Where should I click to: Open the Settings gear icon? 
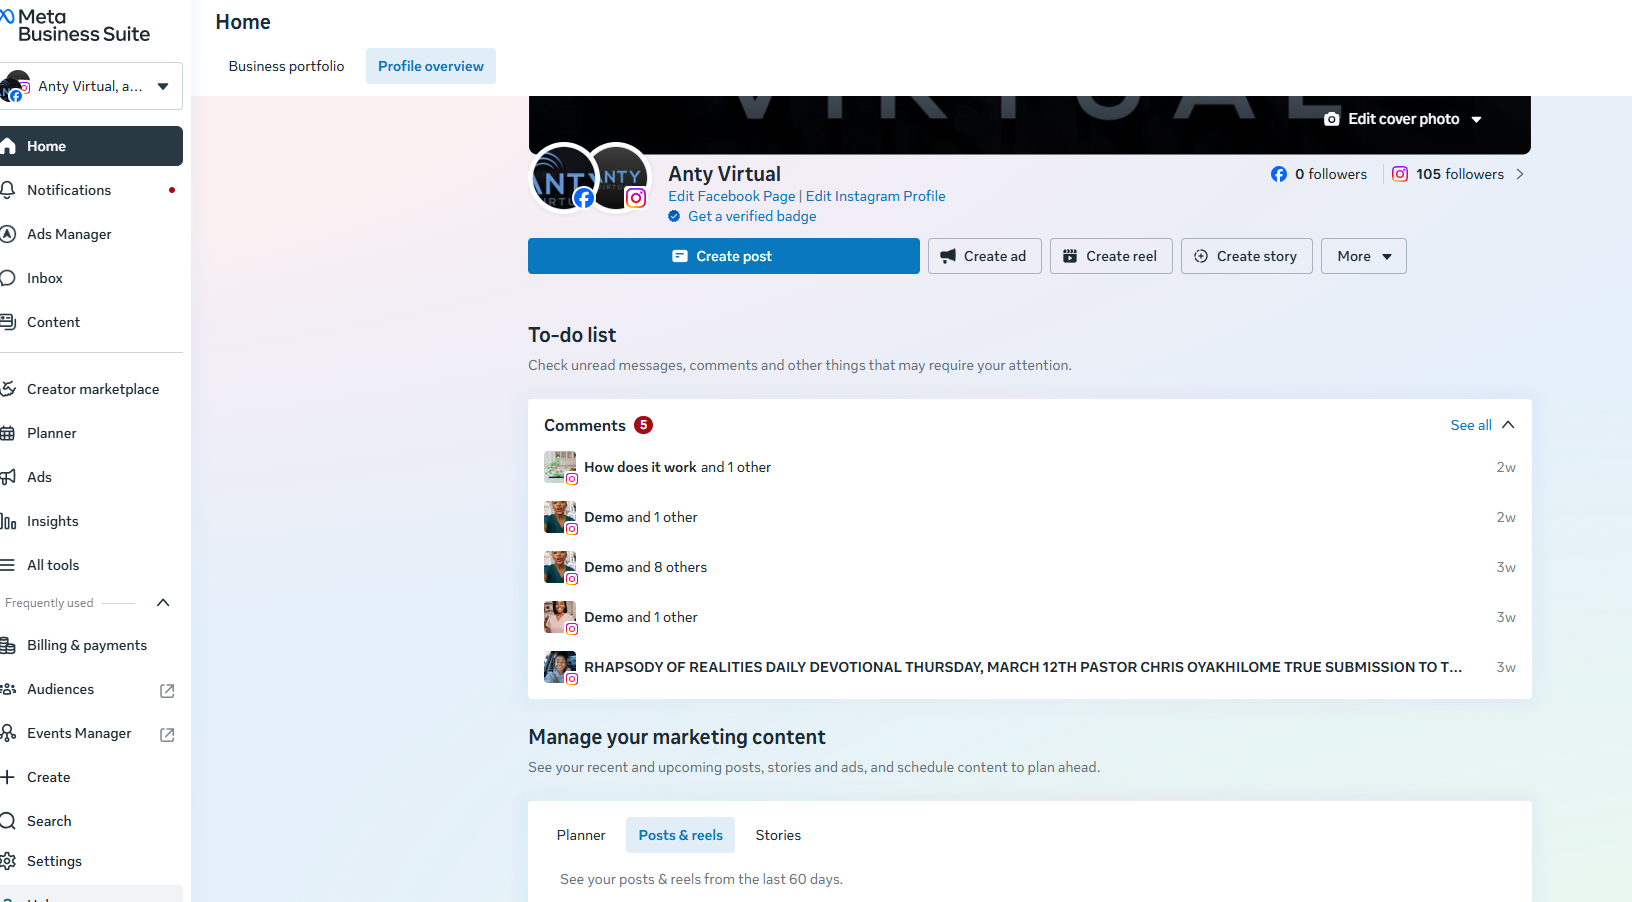coord(8,861)
